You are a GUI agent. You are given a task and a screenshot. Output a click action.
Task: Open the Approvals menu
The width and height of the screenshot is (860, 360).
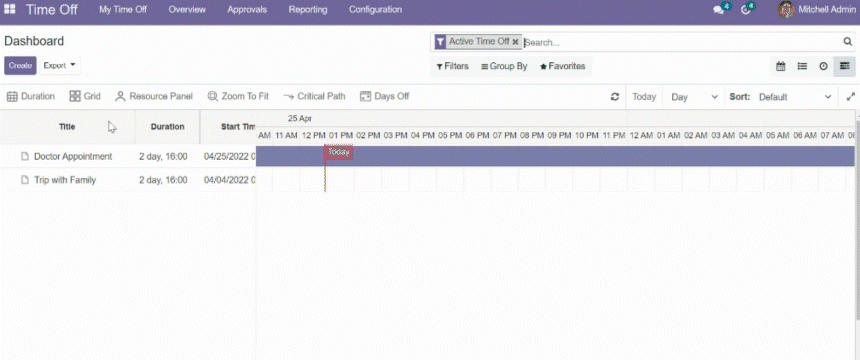(x=247, y=10)
